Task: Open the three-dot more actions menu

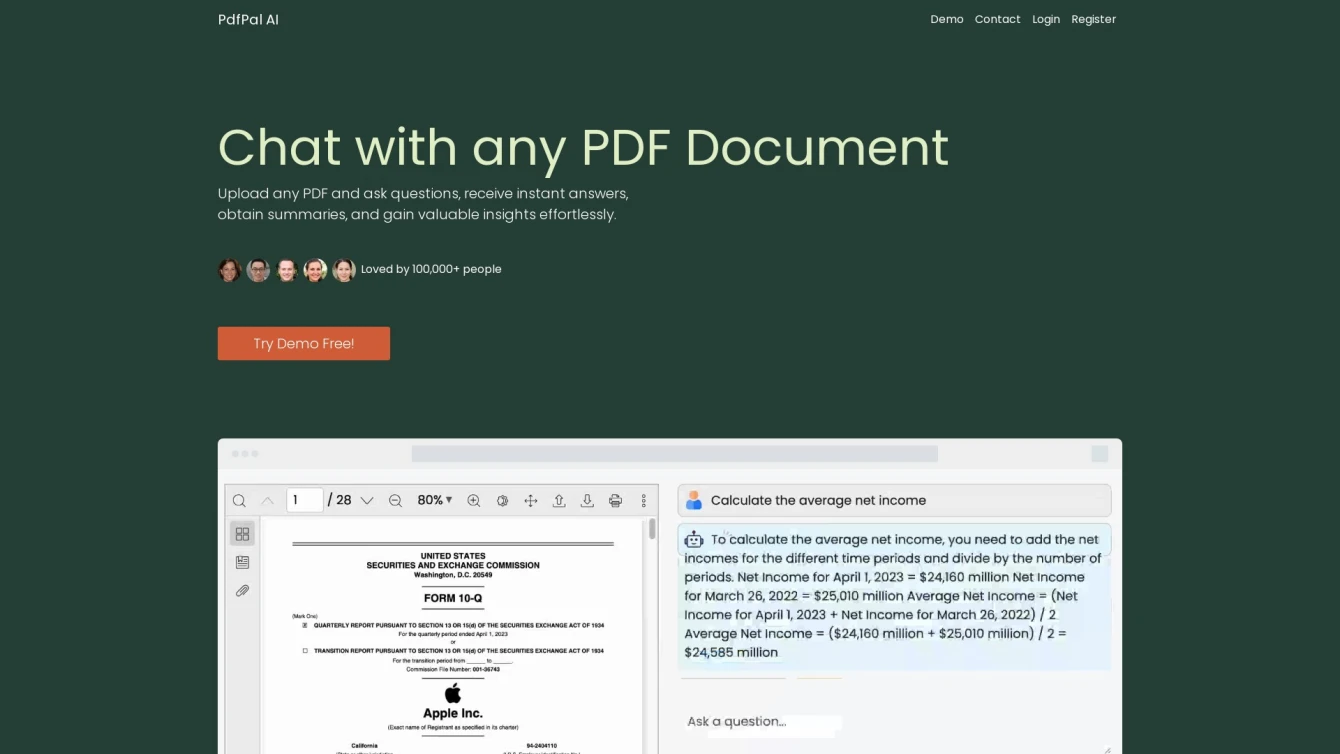Action: 643,500
